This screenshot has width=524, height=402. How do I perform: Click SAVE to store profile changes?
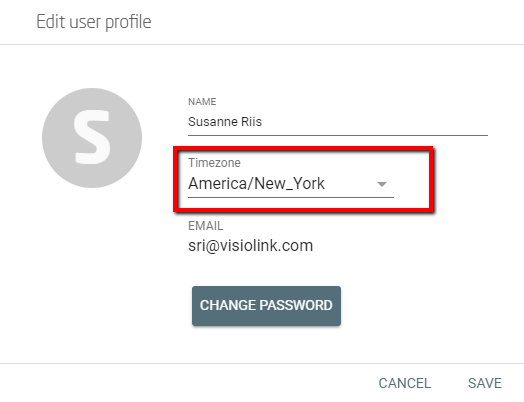tap(485, 383)
